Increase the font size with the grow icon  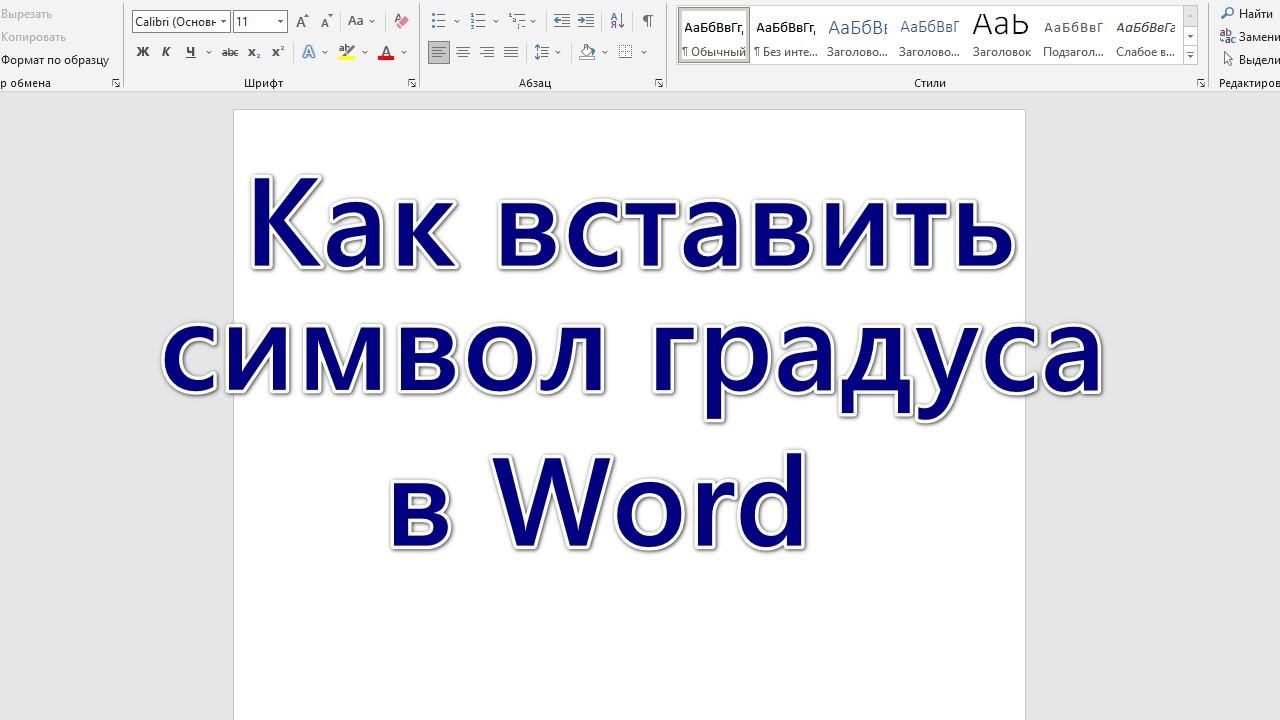302,21
